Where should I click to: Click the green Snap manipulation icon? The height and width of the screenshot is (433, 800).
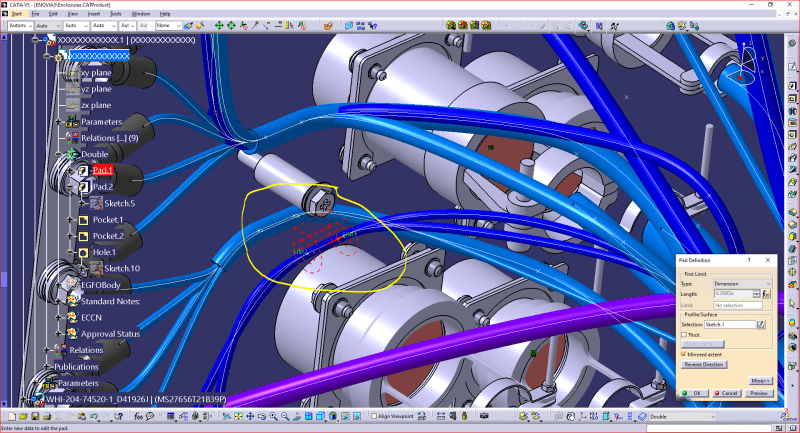coord(219,26)
